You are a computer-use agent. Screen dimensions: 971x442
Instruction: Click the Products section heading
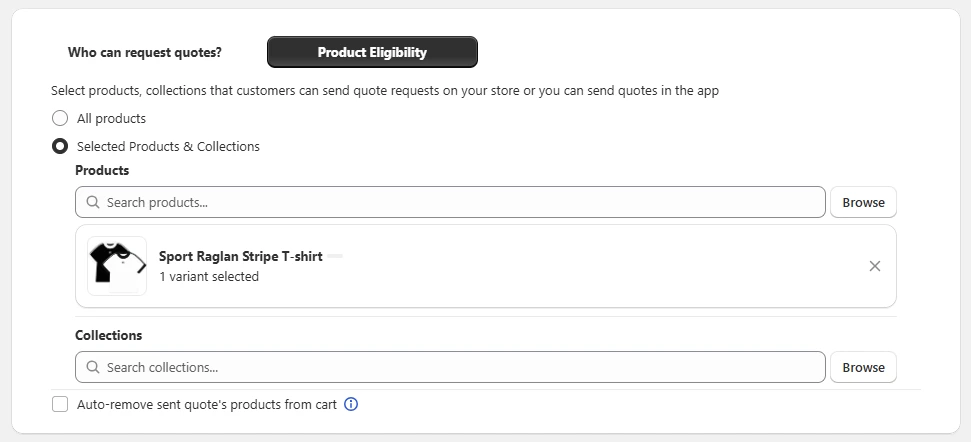[102, 170]
